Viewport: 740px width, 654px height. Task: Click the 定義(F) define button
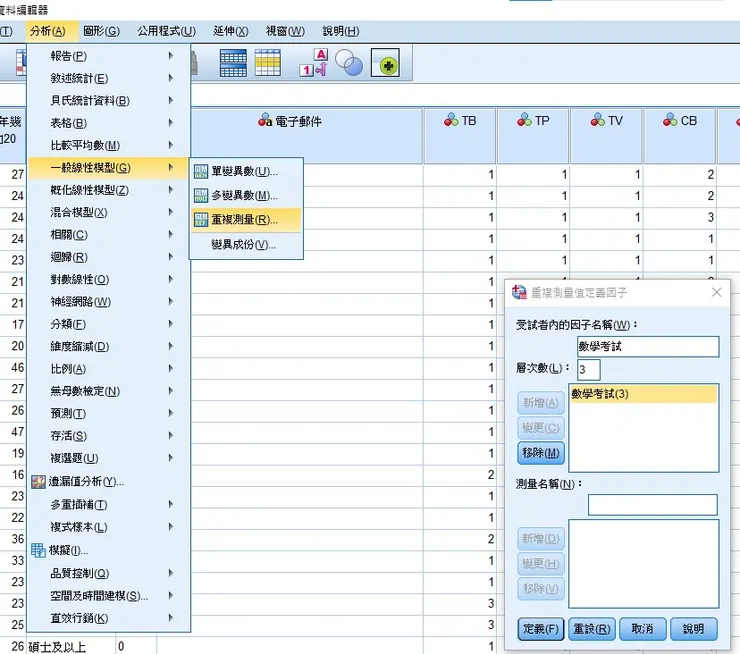click(541, 629)
